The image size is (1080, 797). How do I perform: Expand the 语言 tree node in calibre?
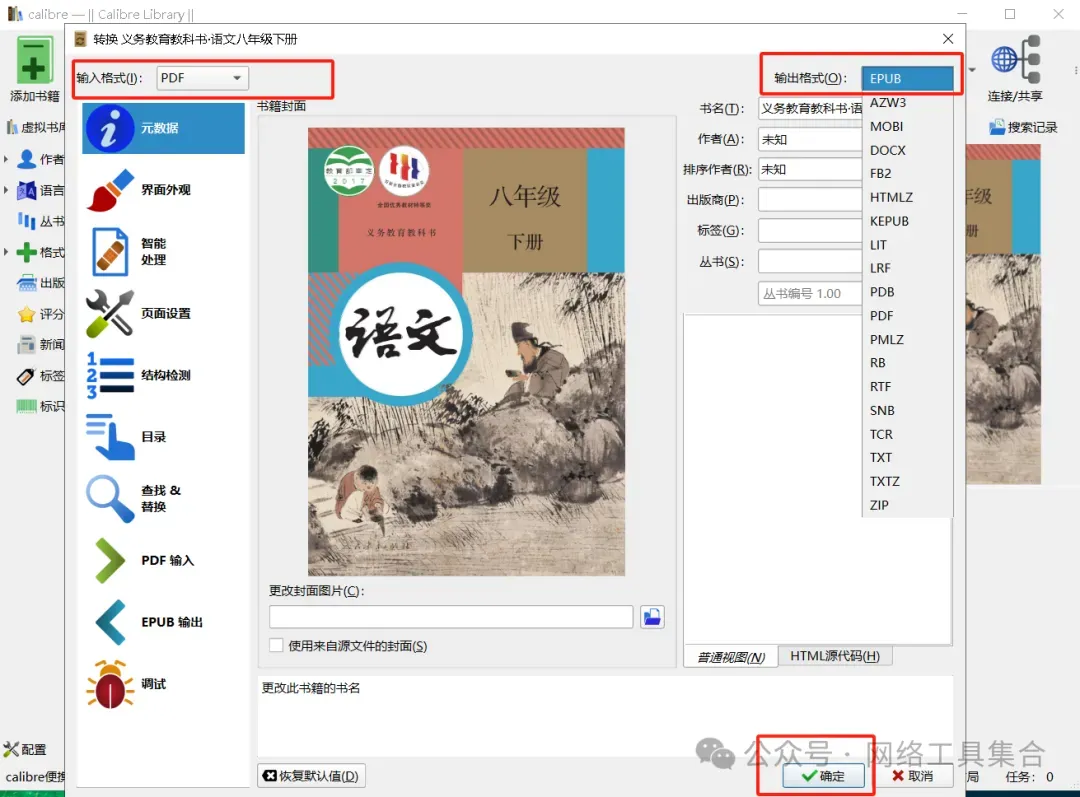(6, 190)
